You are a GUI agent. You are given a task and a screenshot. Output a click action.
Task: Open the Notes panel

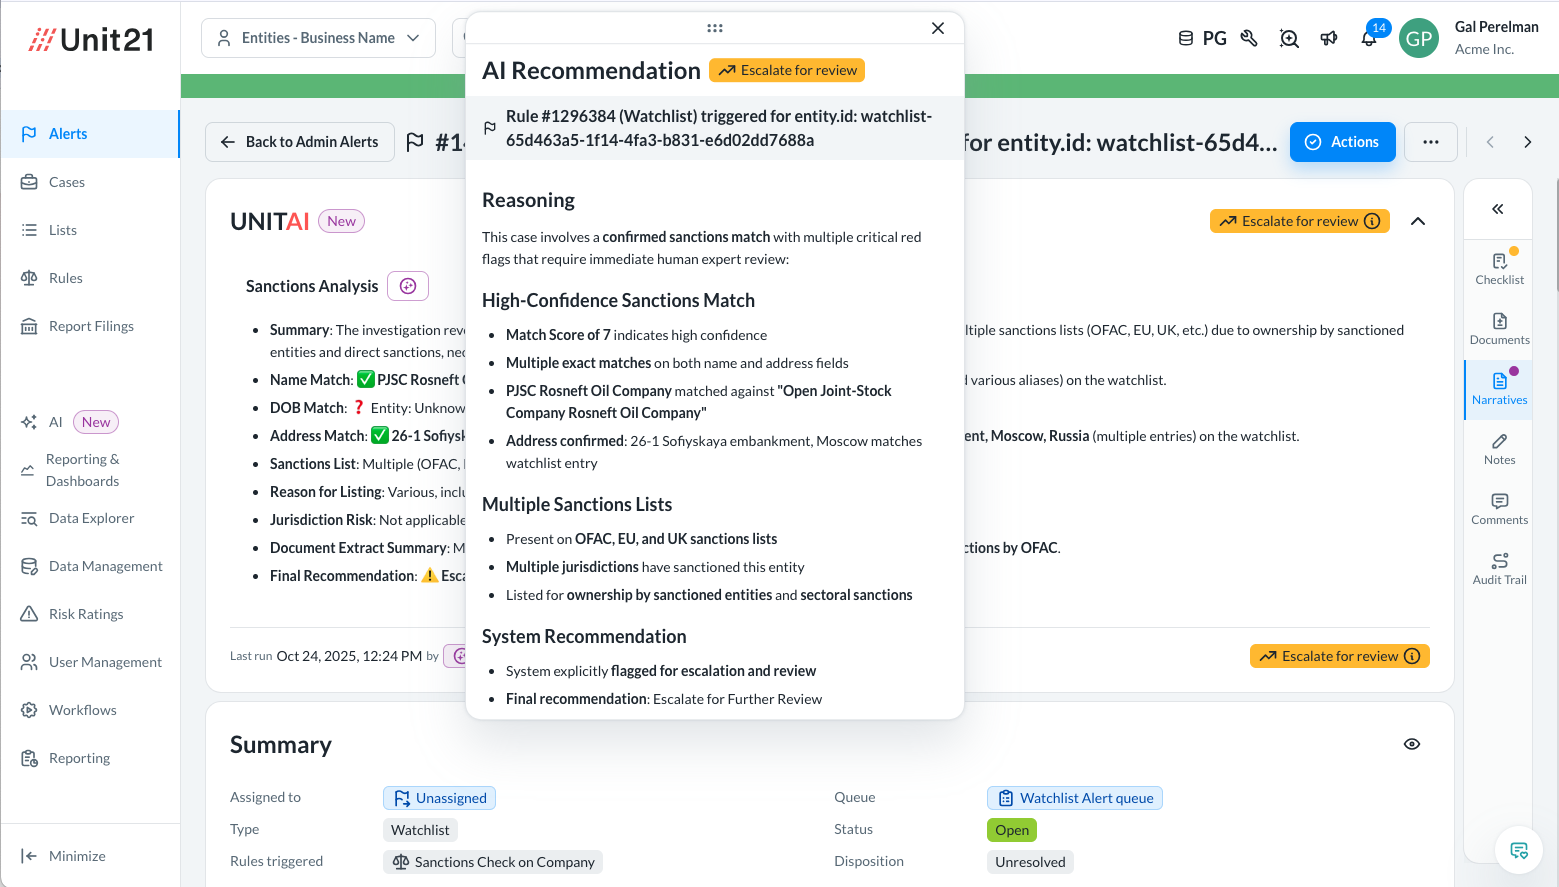1500,448
